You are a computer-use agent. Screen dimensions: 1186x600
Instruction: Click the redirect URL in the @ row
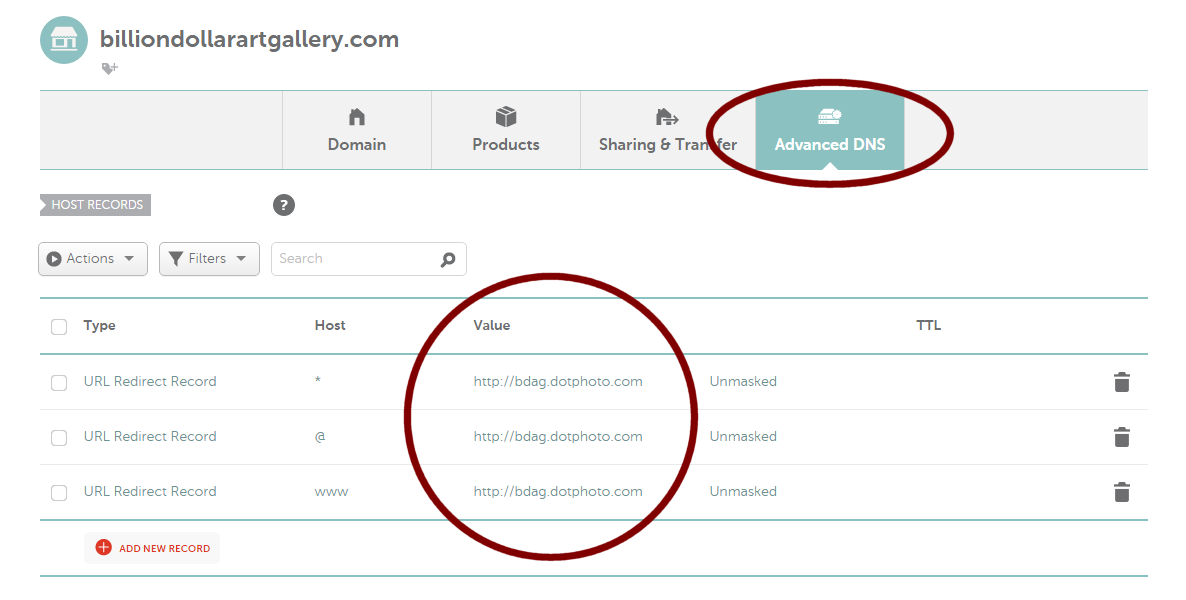tap(558, 437)
